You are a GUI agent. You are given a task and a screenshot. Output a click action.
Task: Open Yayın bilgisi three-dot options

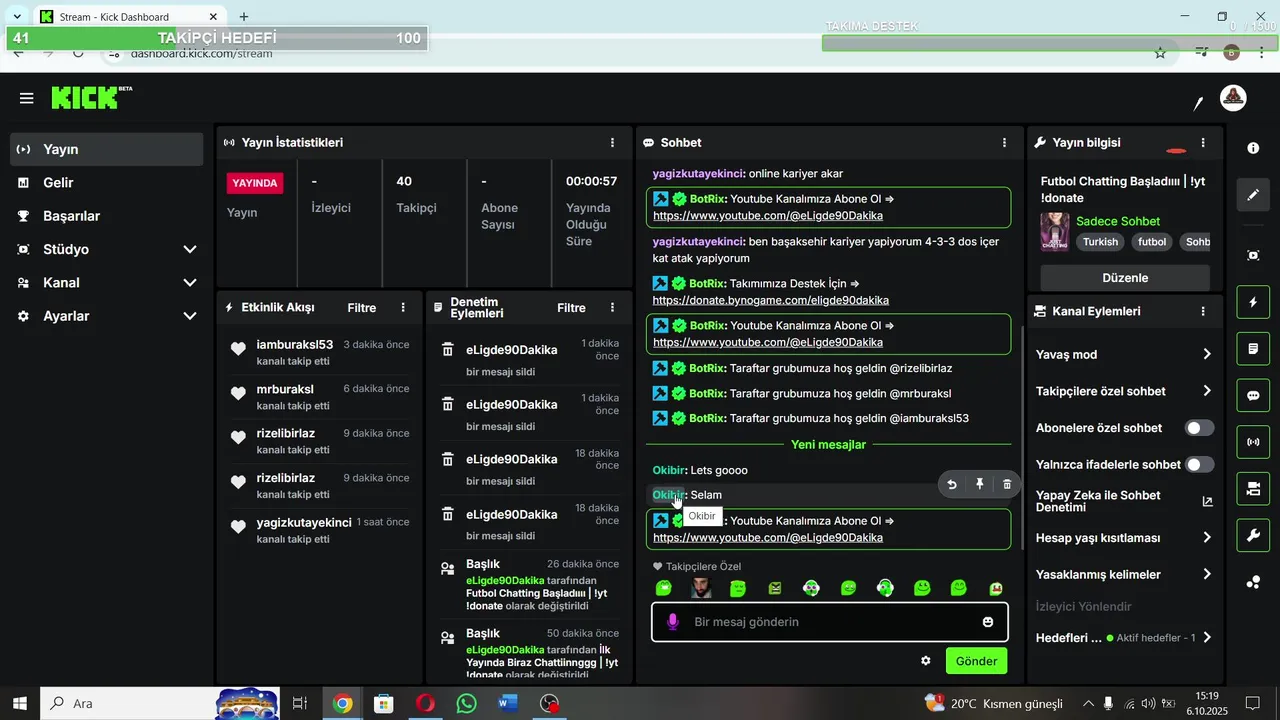1203,143
